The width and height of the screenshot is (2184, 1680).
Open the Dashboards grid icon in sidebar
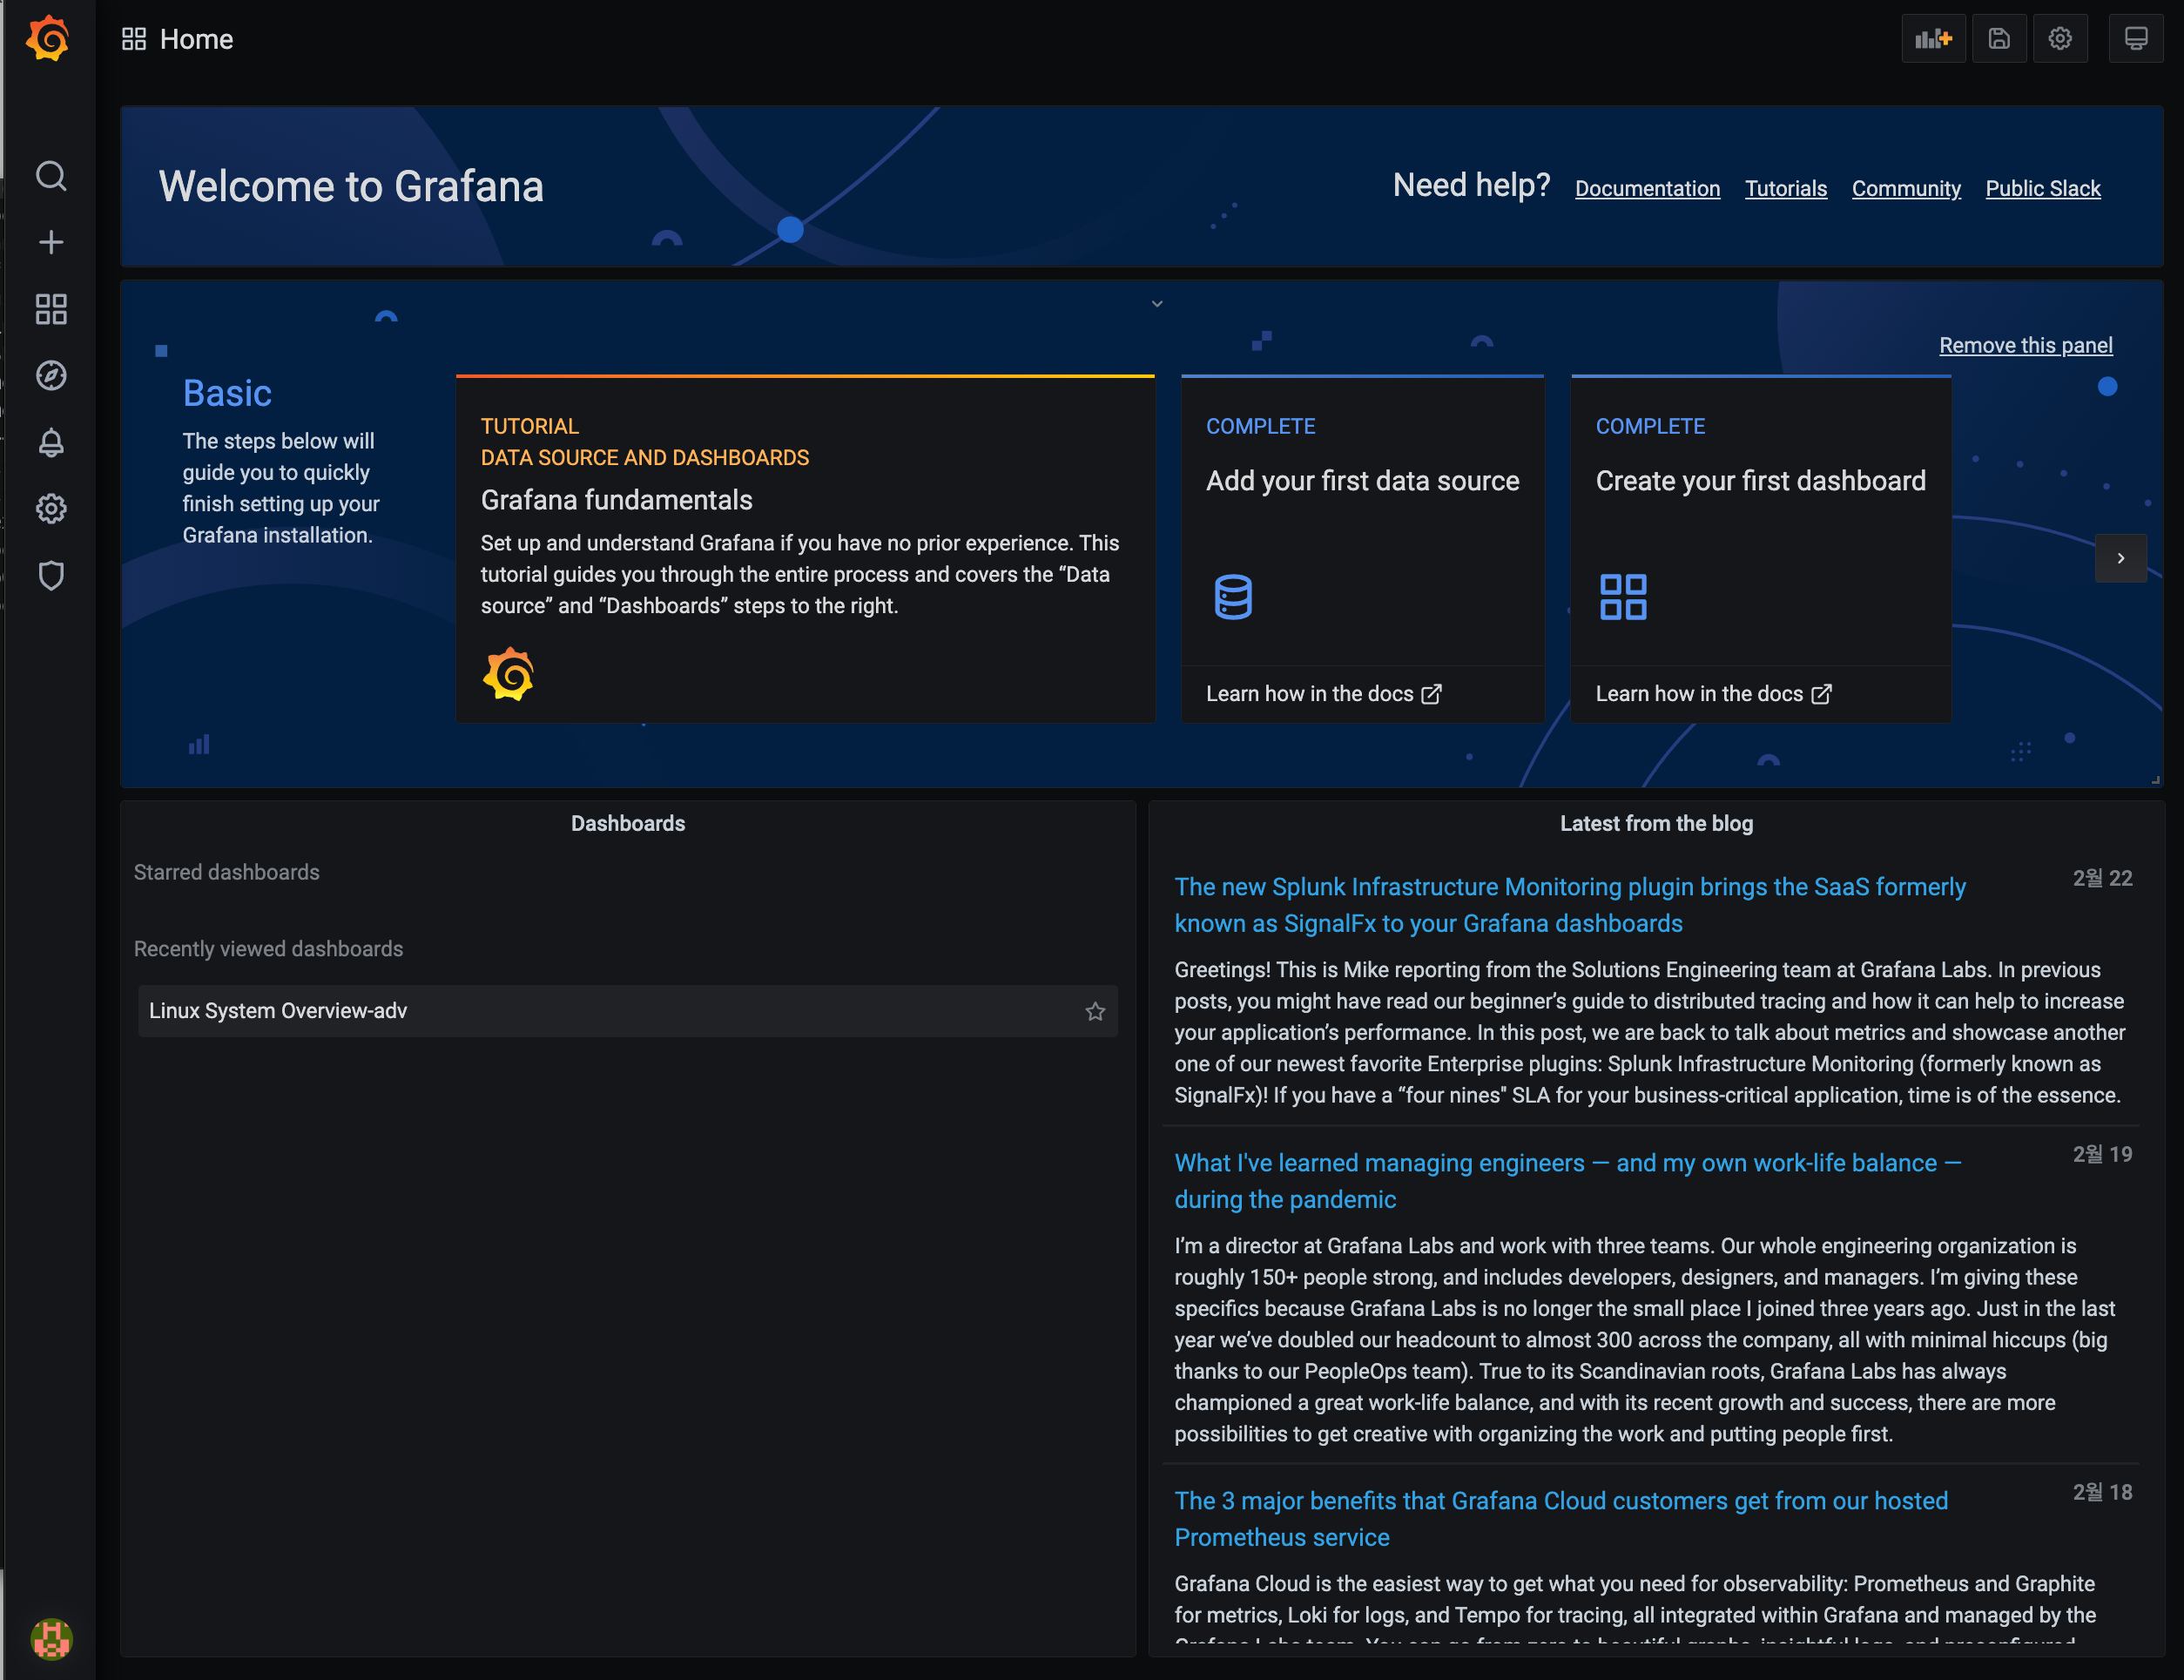(x=51, y=309)
